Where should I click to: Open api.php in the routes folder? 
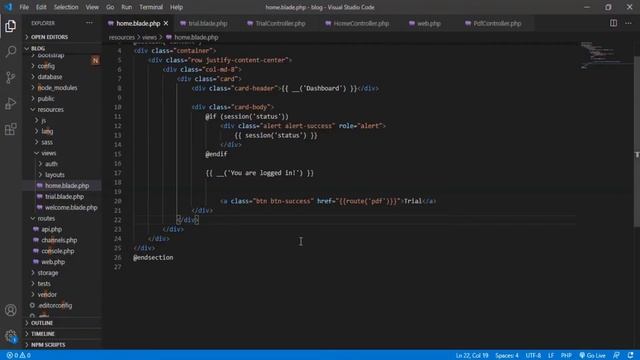[x=51, y=229]
